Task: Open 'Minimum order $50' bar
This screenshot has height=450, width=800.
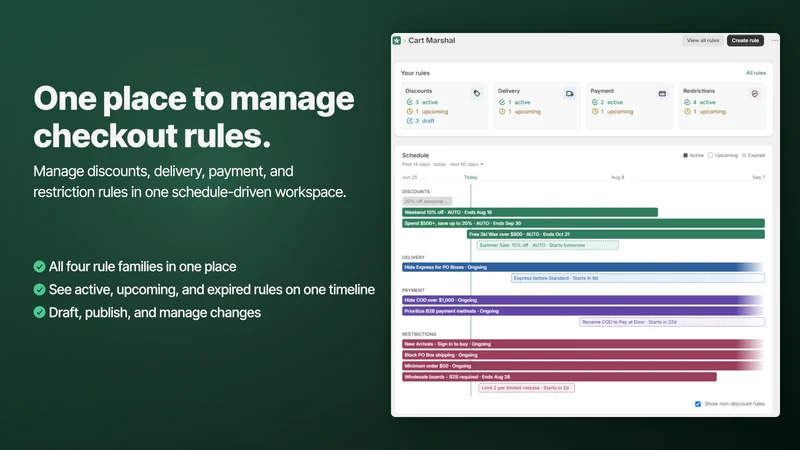Action: (583, 366)
